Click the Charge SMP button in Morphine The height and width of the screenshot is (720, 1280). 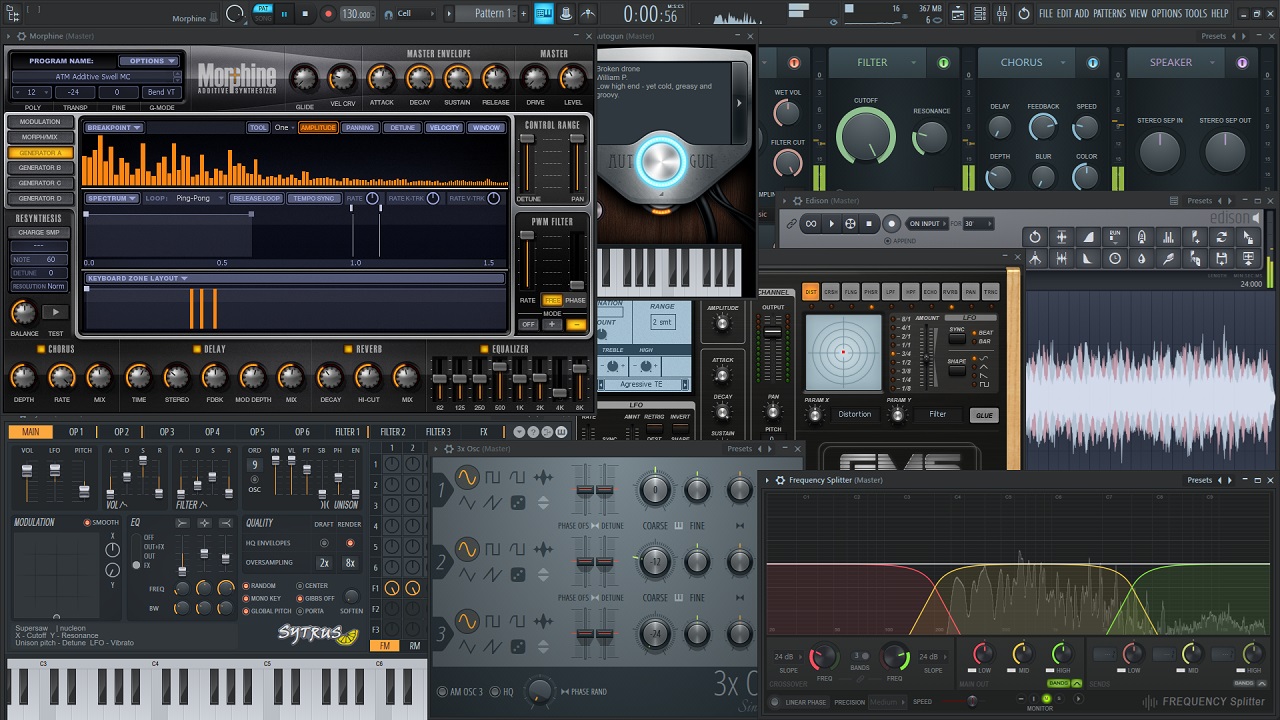tap(39, 233)
